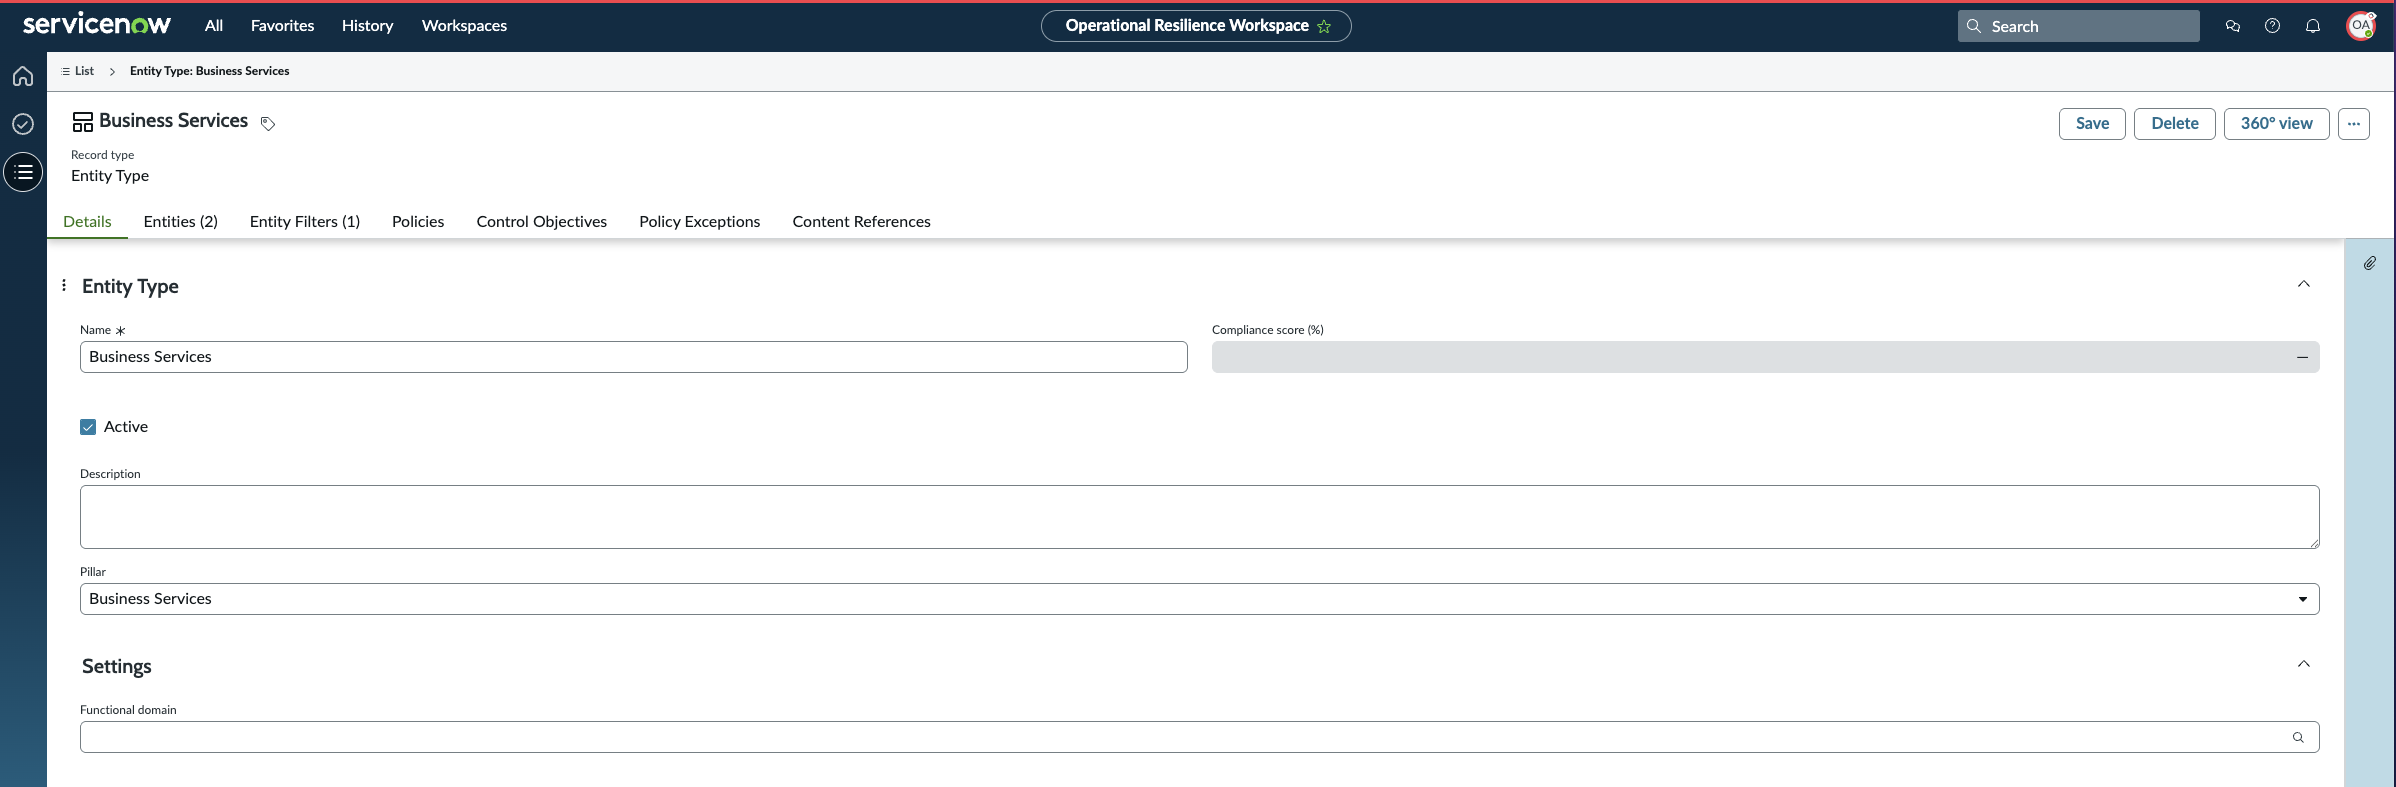This screenshot has height=787, width=2396.
Task: Toggle the Active checkbox
Action: point(88,427)
